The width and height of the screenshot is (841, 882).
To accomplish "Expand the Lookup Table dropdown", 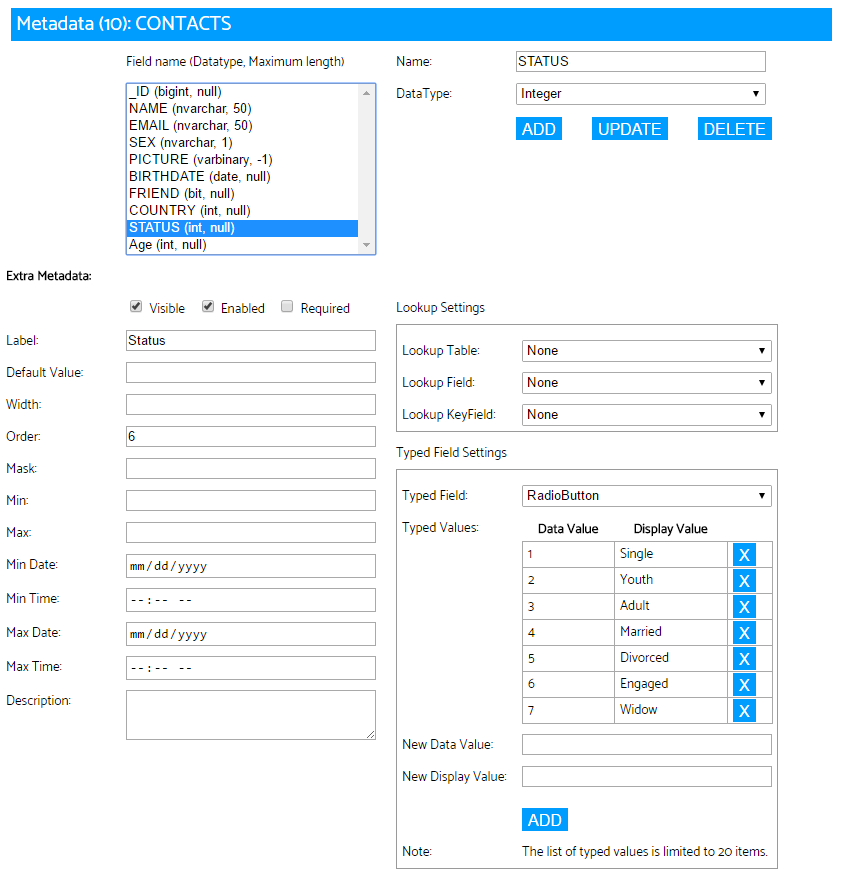I will point(646,350).
